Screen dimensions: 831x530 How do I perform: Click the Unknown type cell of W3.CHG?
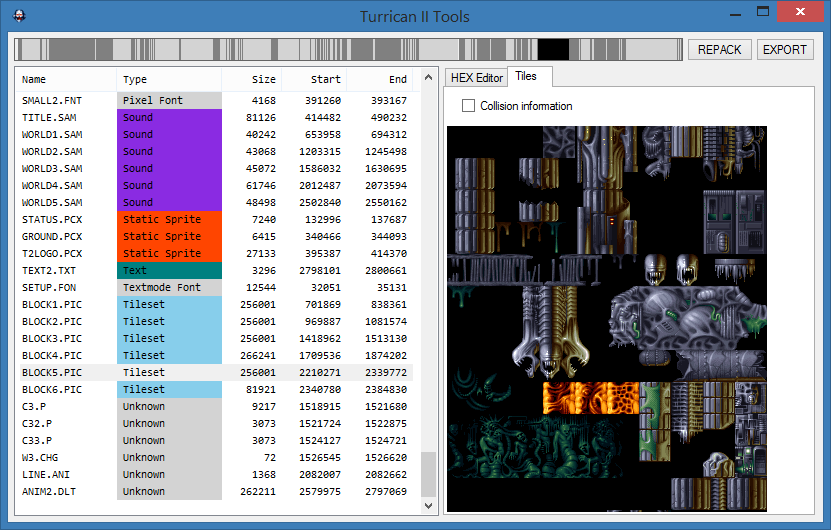(x=169, y=457)
